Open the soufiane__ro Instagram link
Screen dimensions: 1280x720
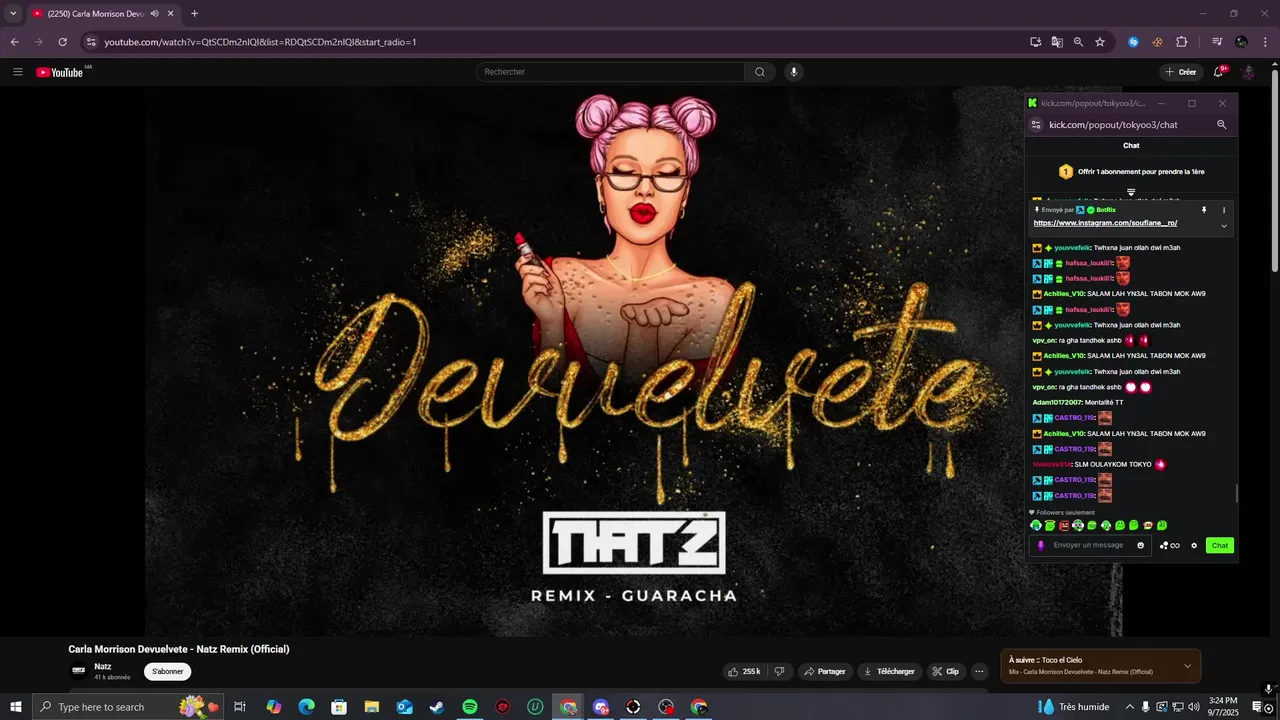(x=1105, y=223)
